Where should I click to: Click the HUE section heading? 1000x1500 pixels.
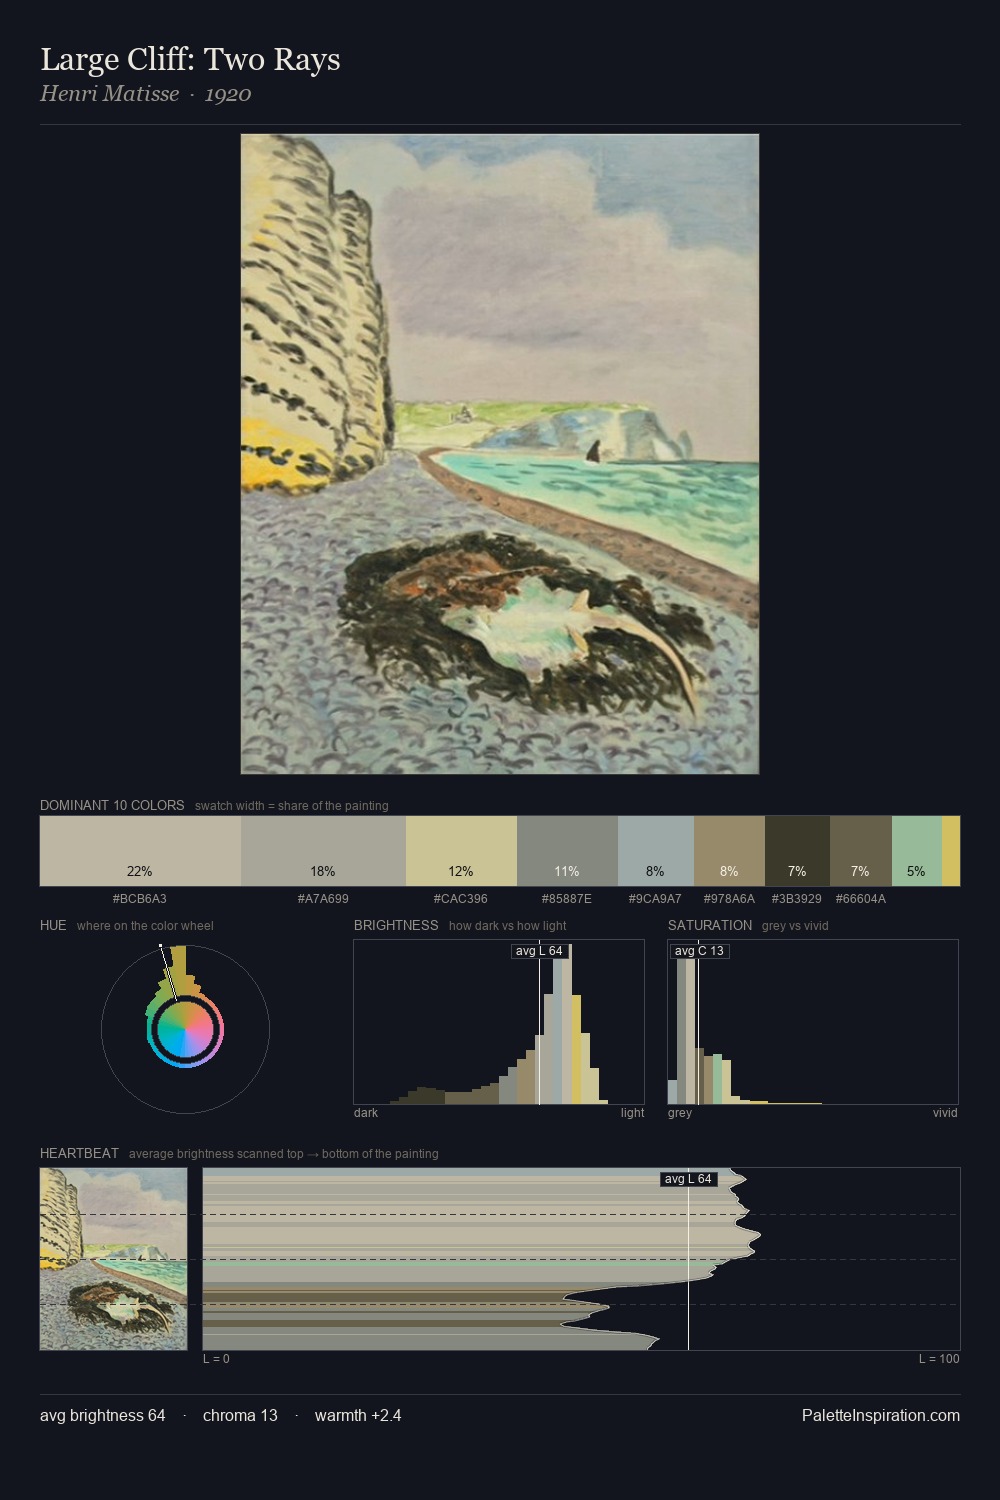pos(53,925)
